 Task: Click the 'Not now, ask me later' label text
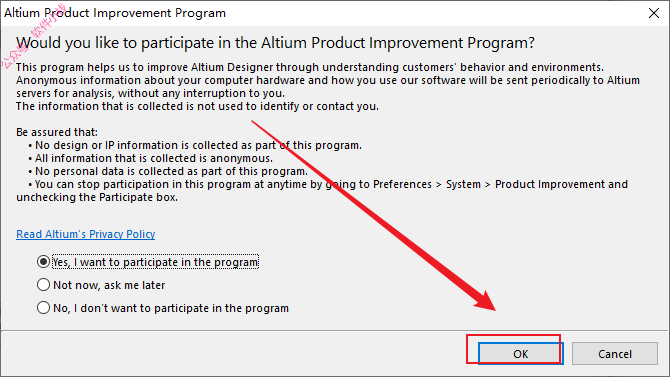pos(109,285)
